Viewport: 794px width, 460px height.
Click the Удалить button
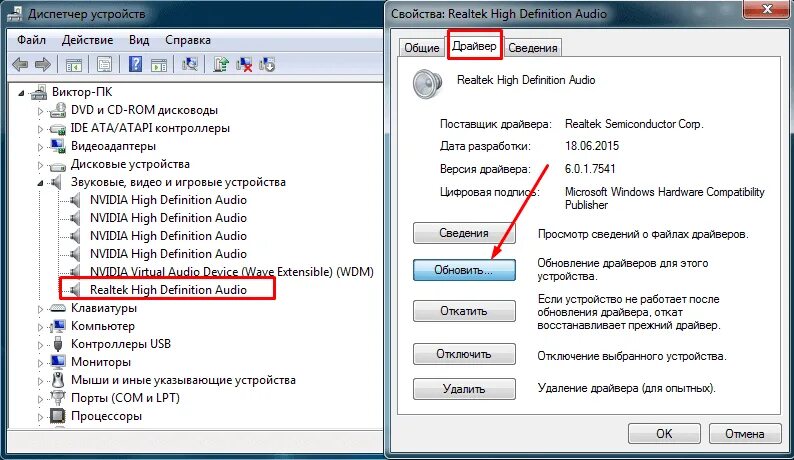click(x=464, y=389)
